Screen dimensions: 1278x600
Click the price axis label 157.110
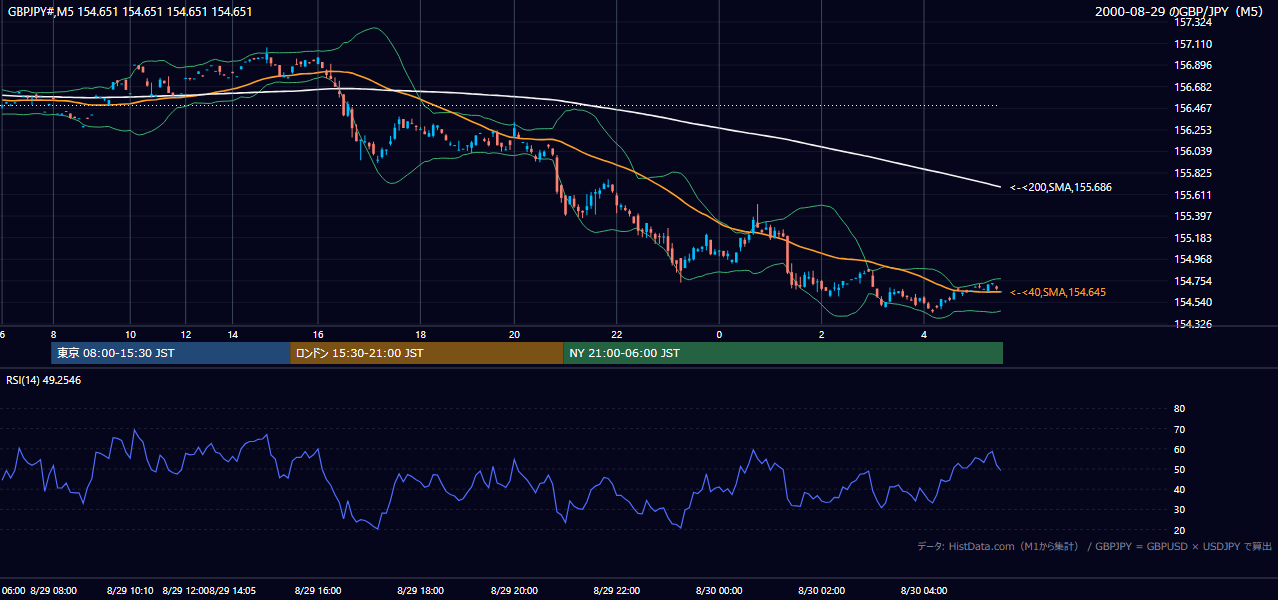pyautogui.click(x=1193, y=44)
